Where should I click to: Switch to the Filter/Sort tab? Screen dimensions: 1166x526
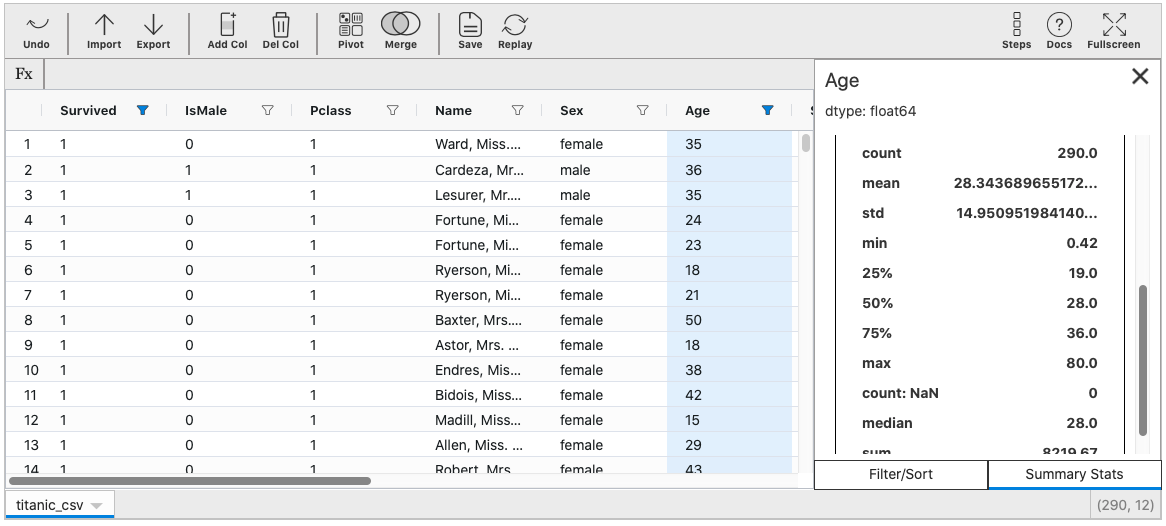(901, 474)
